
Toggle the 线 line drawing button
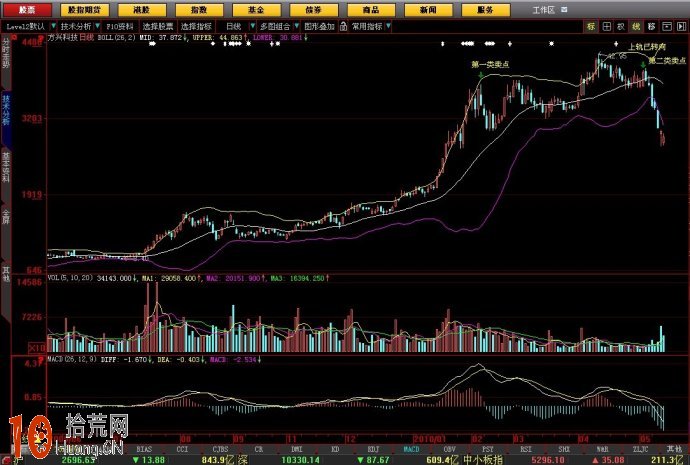coord(636,26)
